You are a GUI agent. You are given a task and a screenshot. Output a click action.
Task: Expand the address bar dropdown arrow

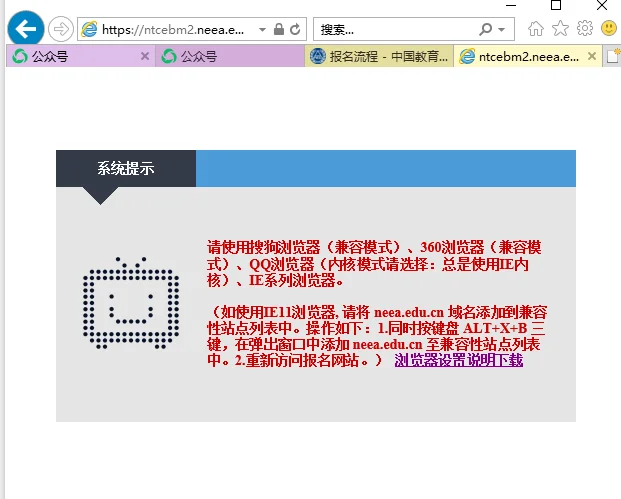[x=262, y=29]
